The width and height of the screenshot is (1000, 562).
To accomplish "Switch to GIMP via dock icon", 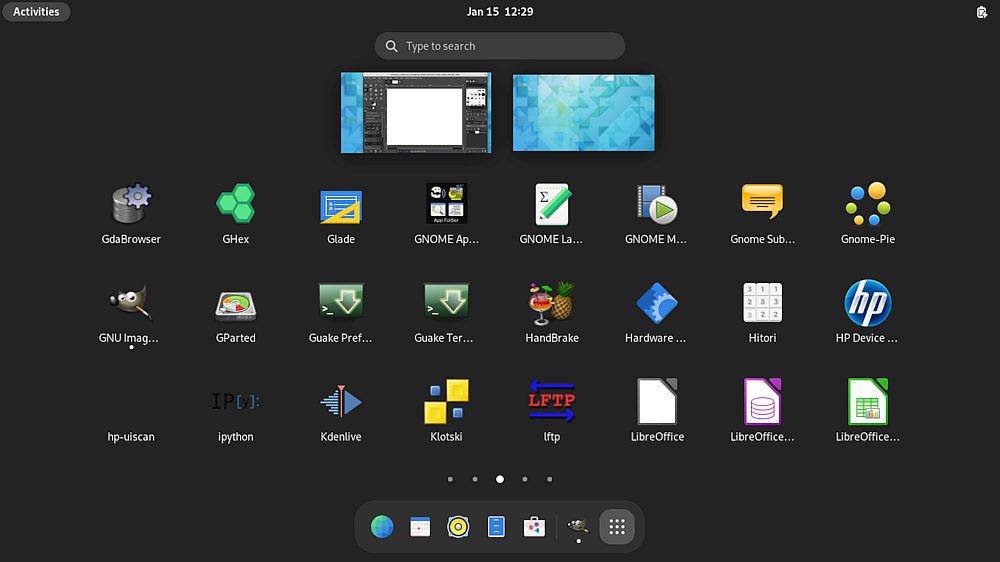I will 578,527.
